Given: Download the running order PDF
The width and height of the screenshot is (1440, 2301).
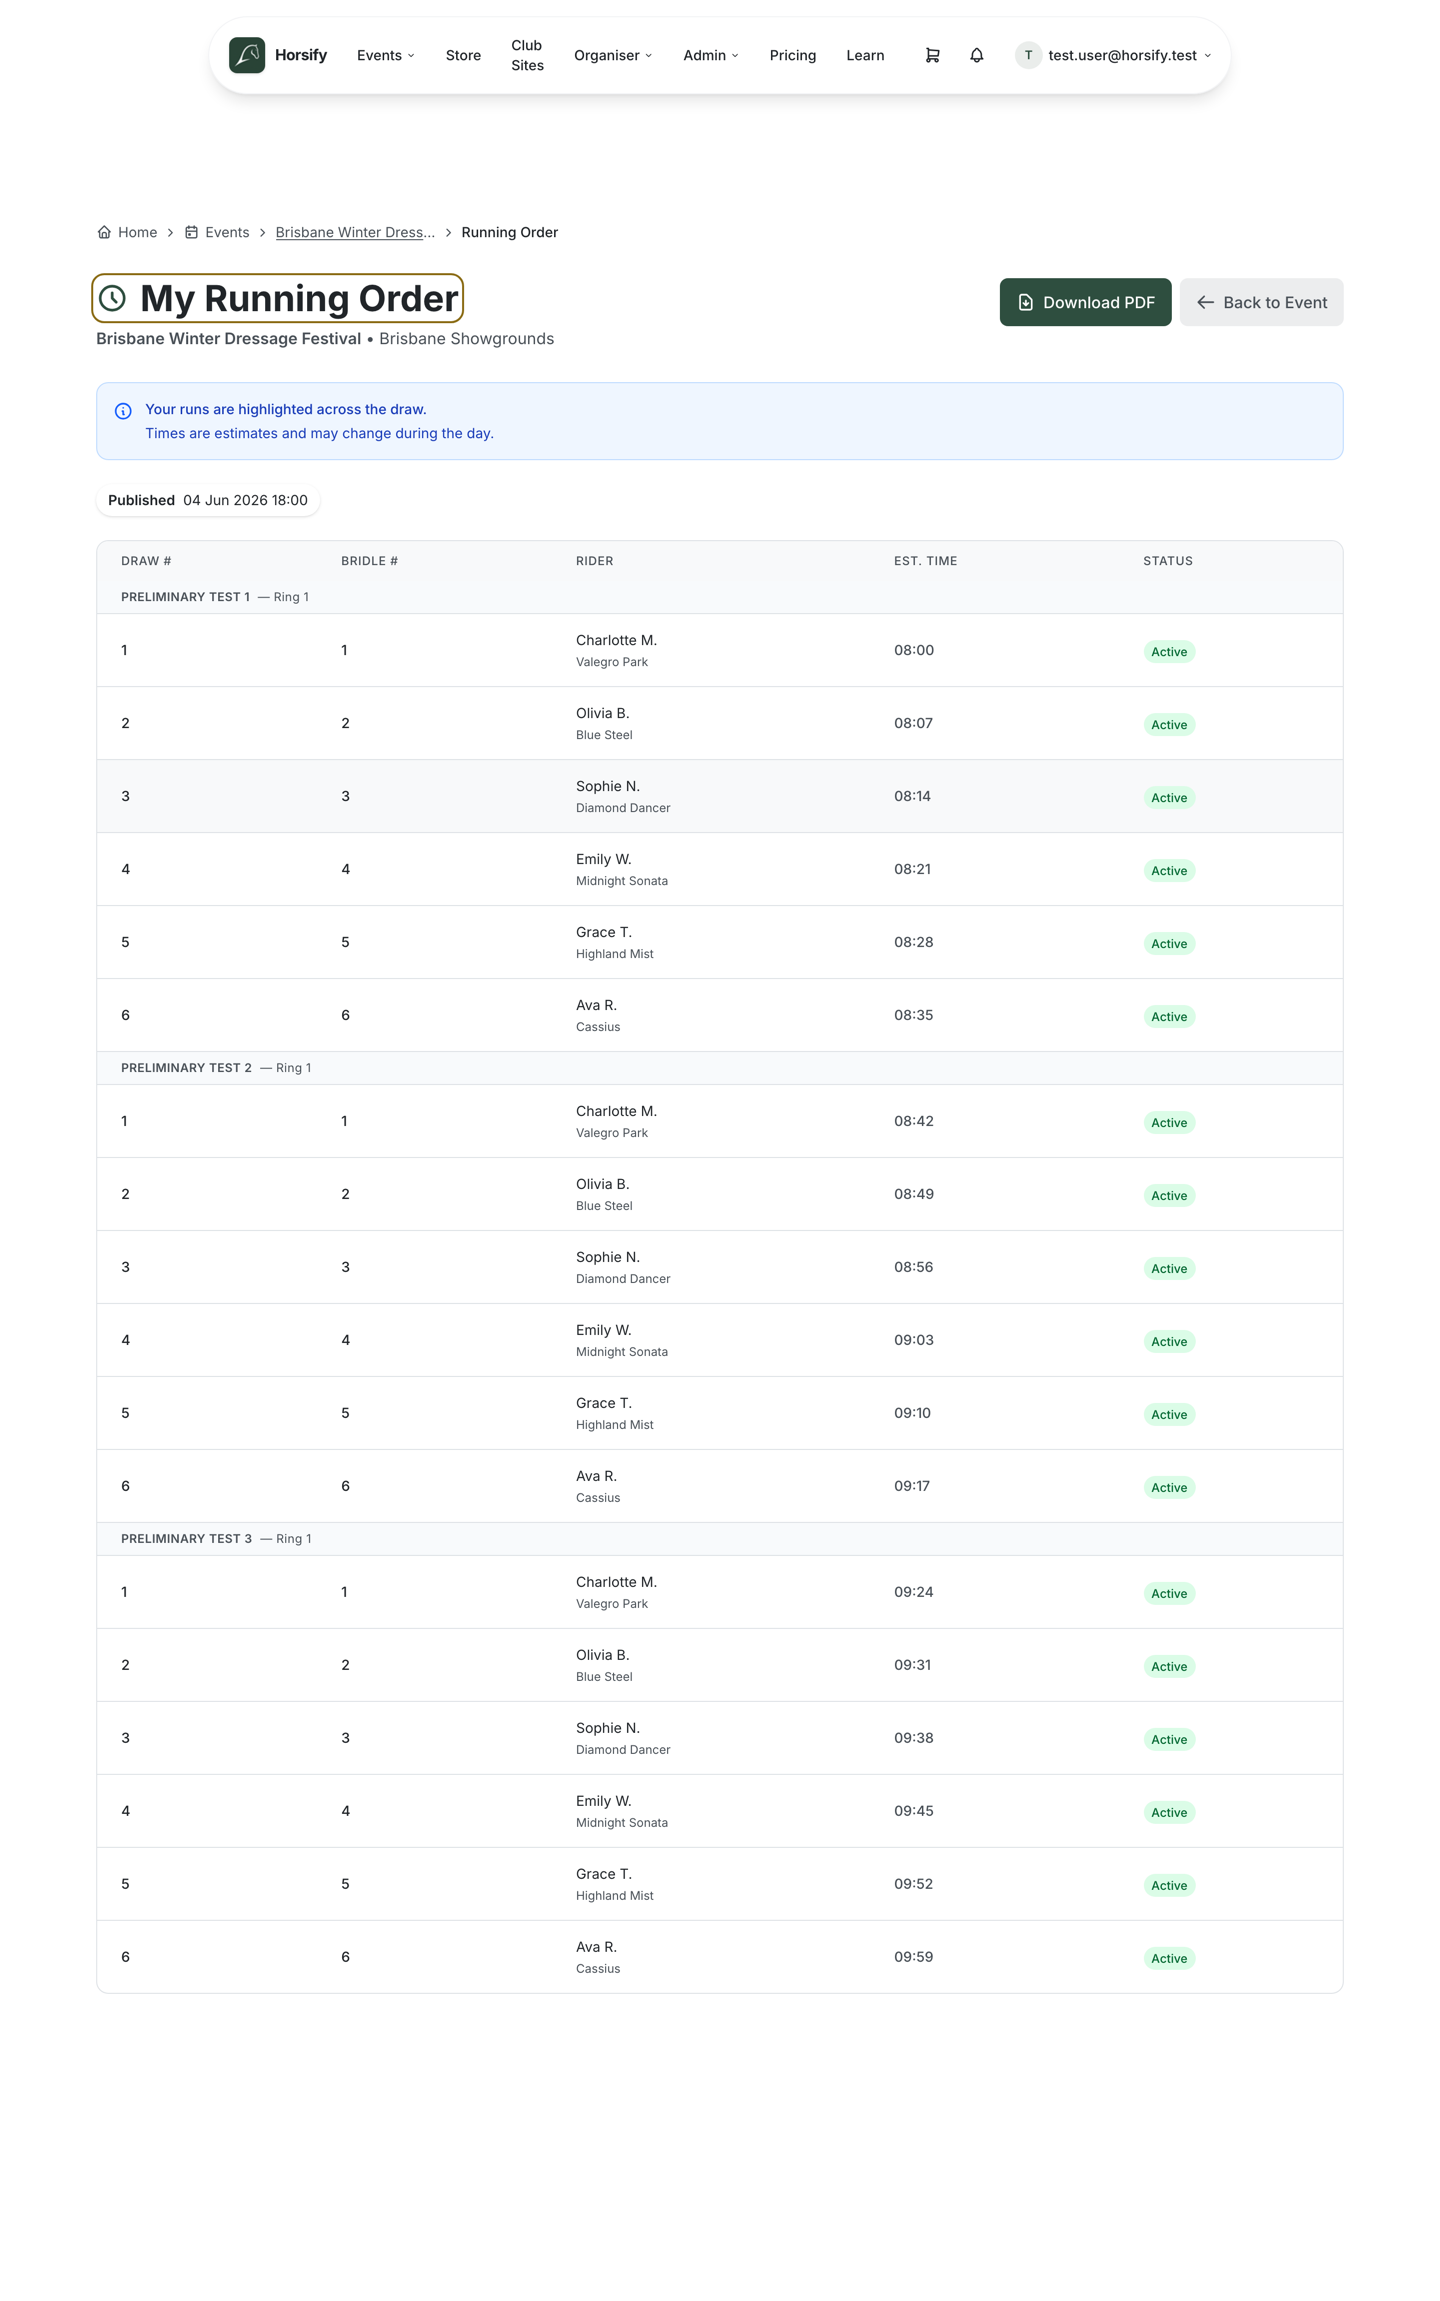Looking at the screenshot, I should (x=1085, y=302).
